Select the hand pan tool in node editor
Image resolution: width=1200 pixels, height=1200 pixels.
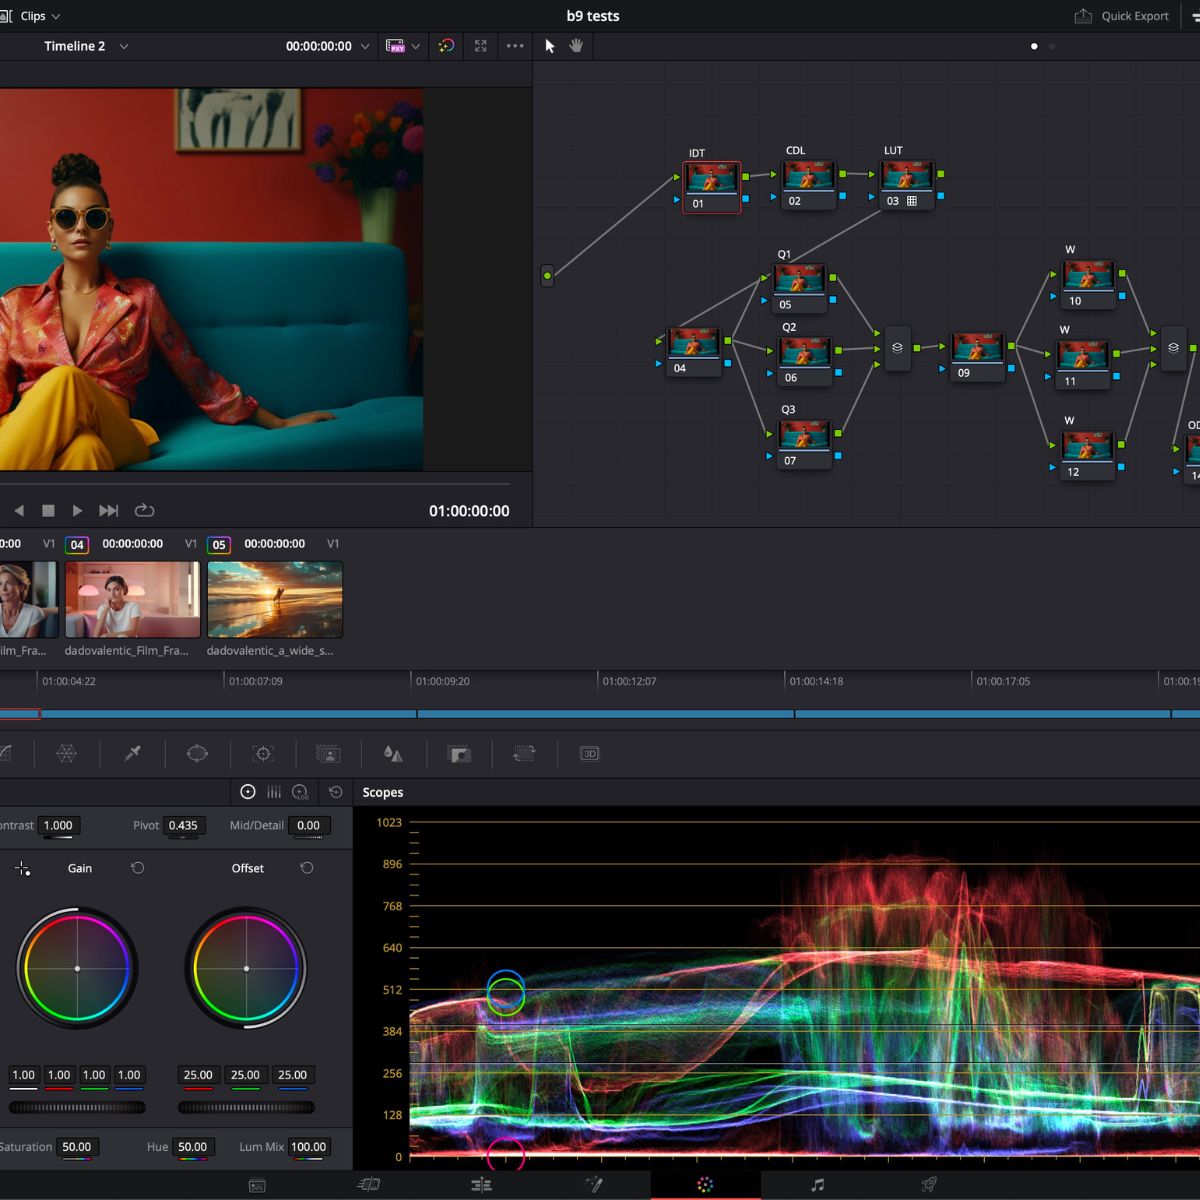click(x=576, y=46)
